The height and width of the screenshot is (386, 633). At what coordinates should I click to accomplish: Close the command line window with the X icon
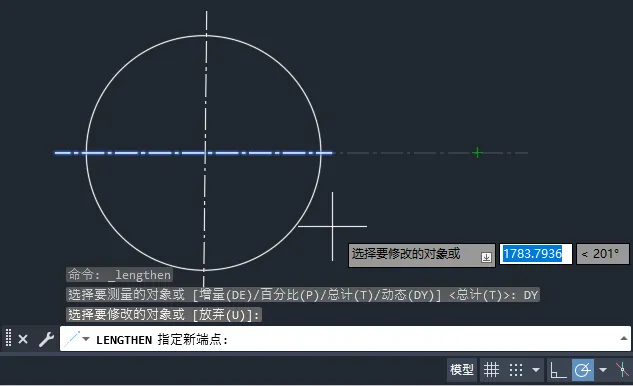pyautogui.click(x=23, y=339)
